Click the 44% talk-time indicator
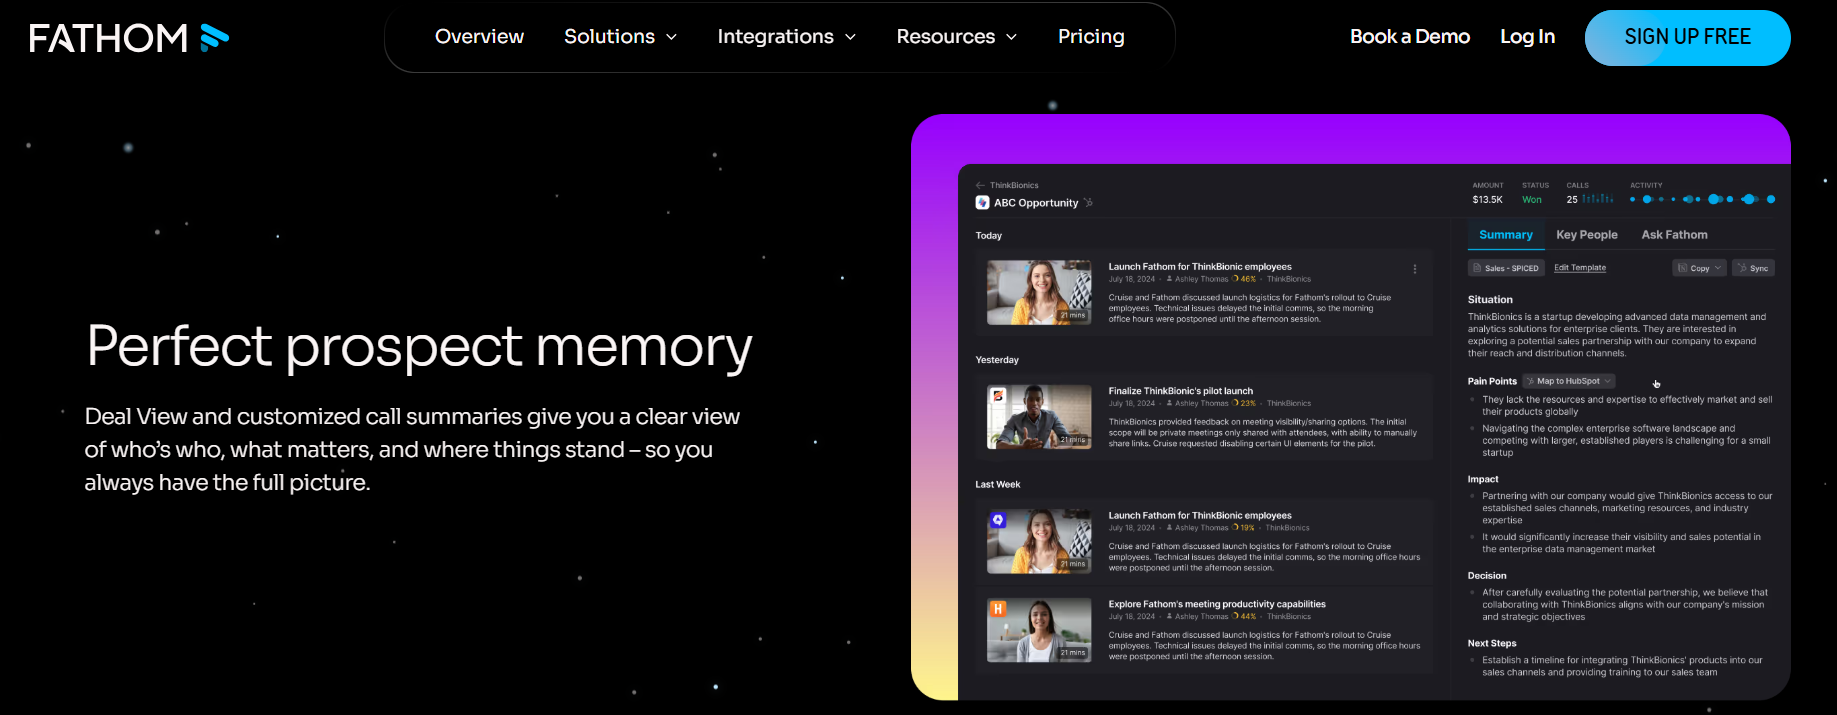 pos(1244,616)
